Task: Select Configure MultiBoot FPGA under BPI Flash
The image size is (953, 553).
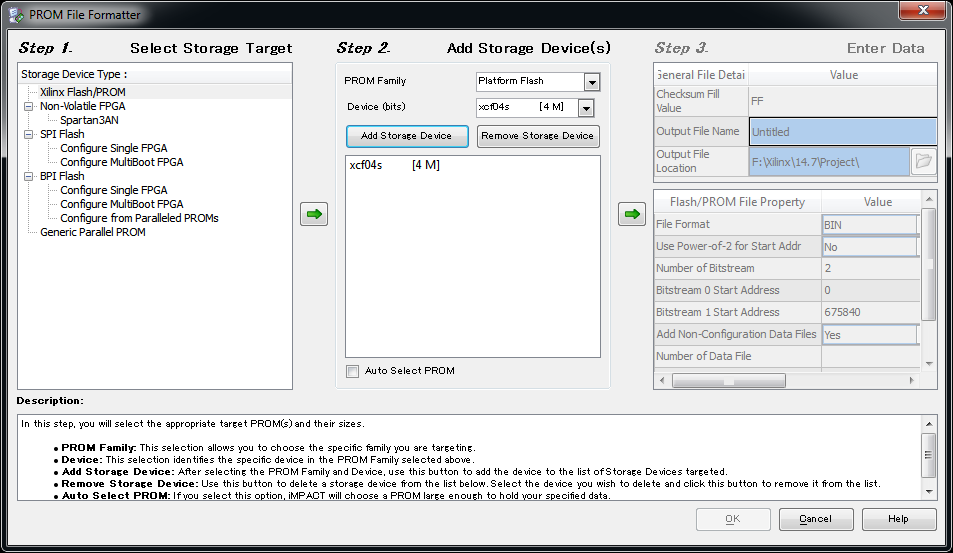Action: point(122,204)
